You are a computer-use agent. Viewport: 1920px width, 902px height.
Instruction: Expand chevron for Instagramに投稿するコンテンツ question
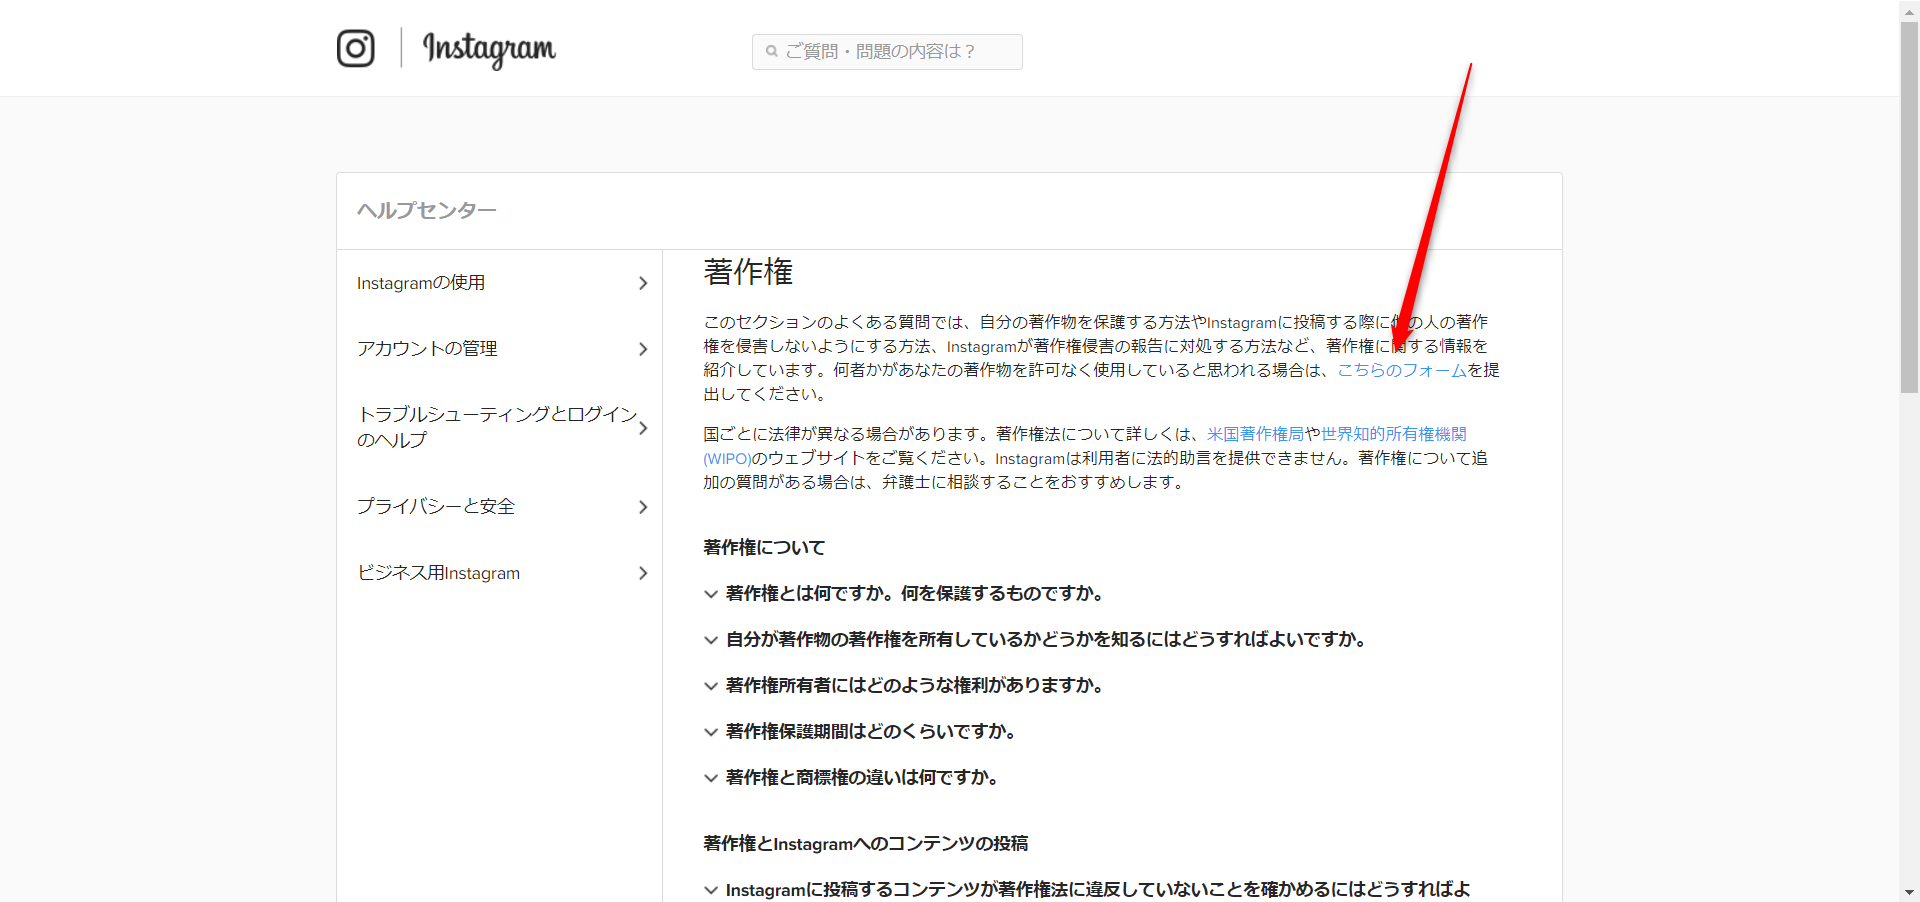pyautogui.click(x=711, y=890)
